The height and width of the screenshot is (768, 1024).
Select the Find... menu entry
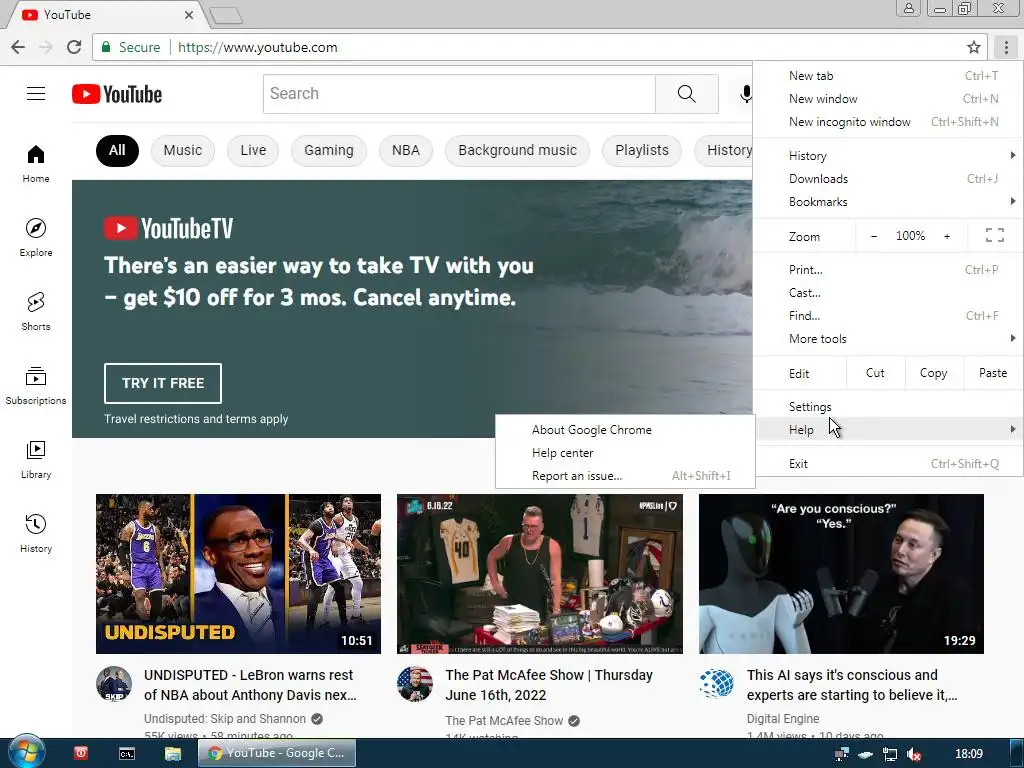(x=888, y=315)
